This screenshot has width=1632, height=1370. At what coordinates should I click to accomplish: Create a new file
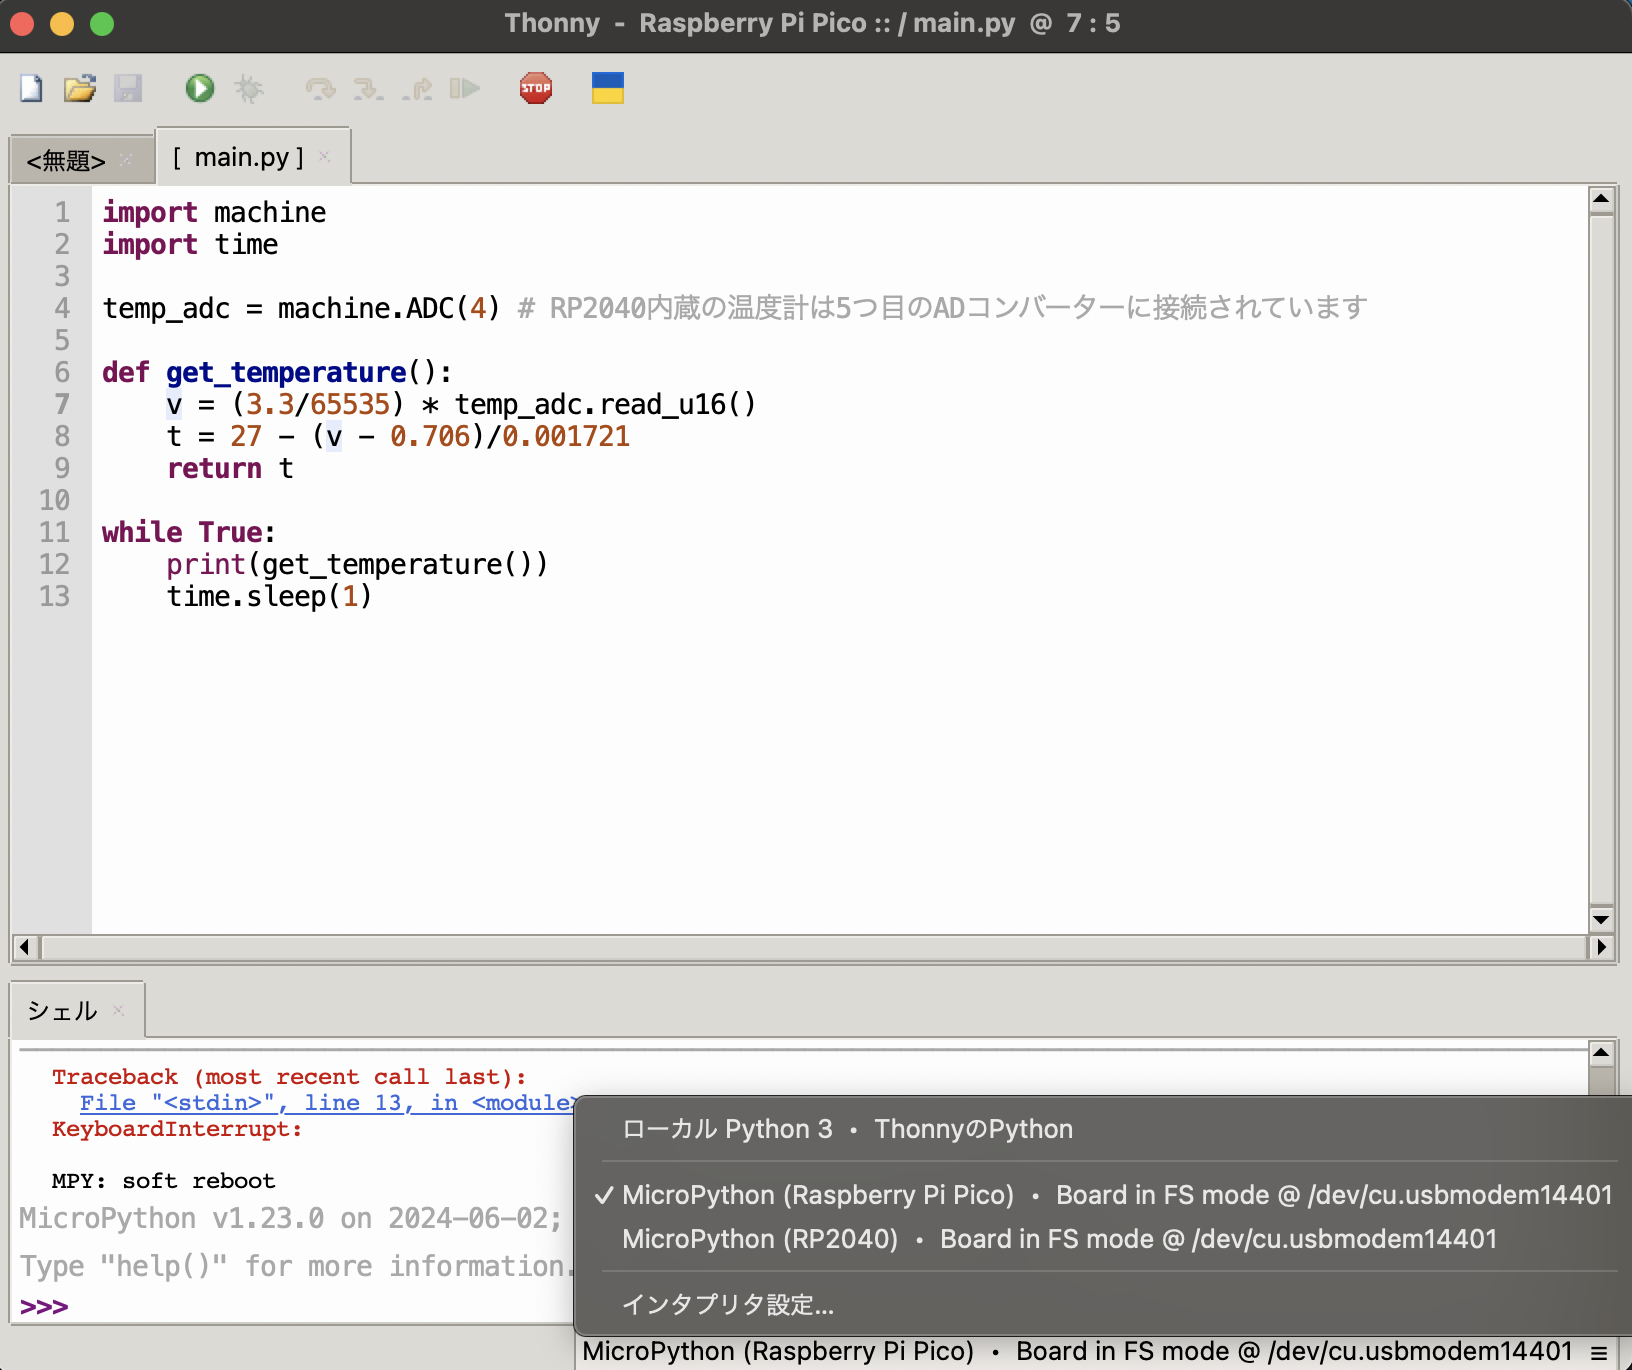pos(30,88)
